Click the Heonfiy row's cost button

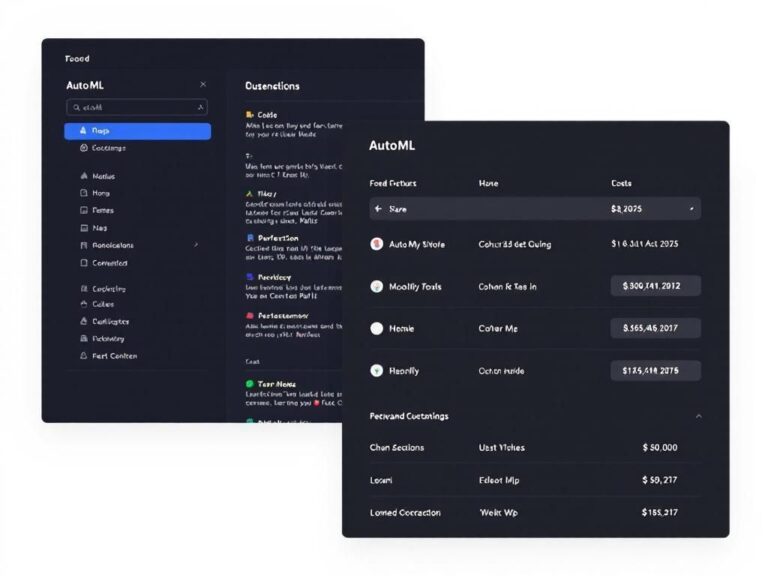[655, 370]
